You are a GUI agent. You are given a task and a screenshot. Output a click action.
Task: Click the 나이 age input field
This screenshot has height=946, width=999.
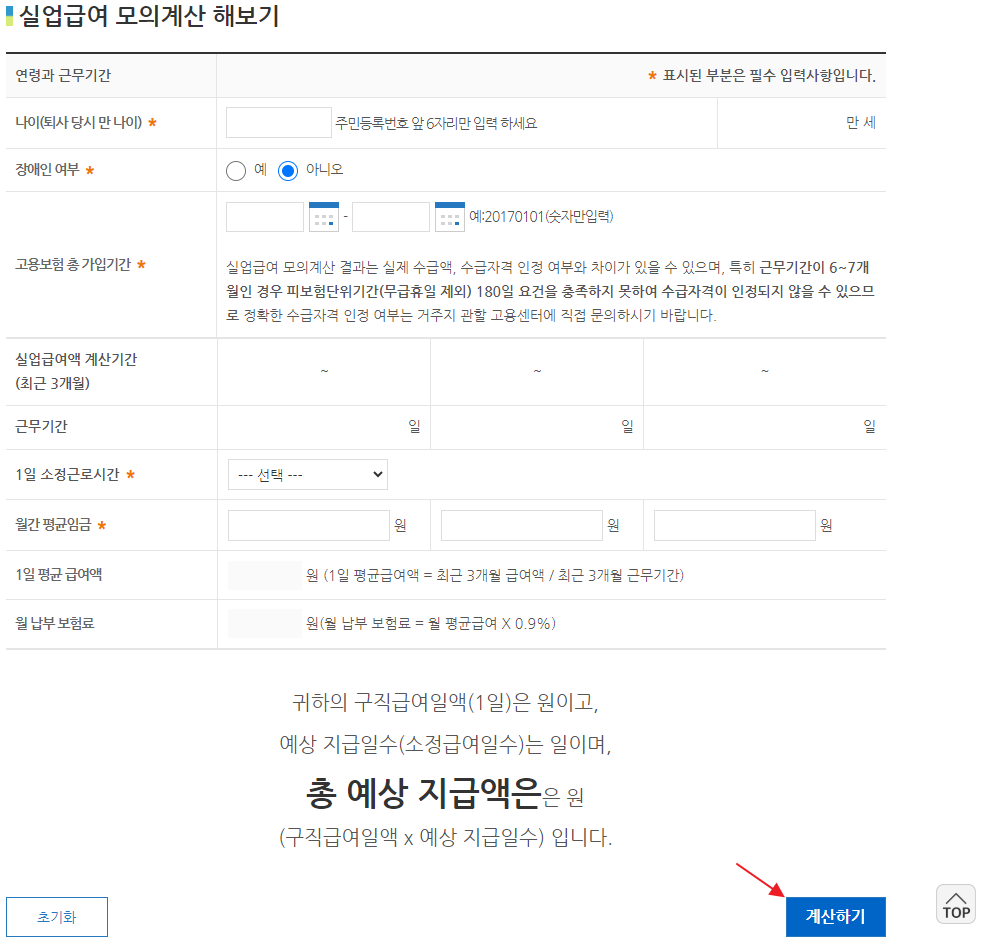tap(278, 121)
